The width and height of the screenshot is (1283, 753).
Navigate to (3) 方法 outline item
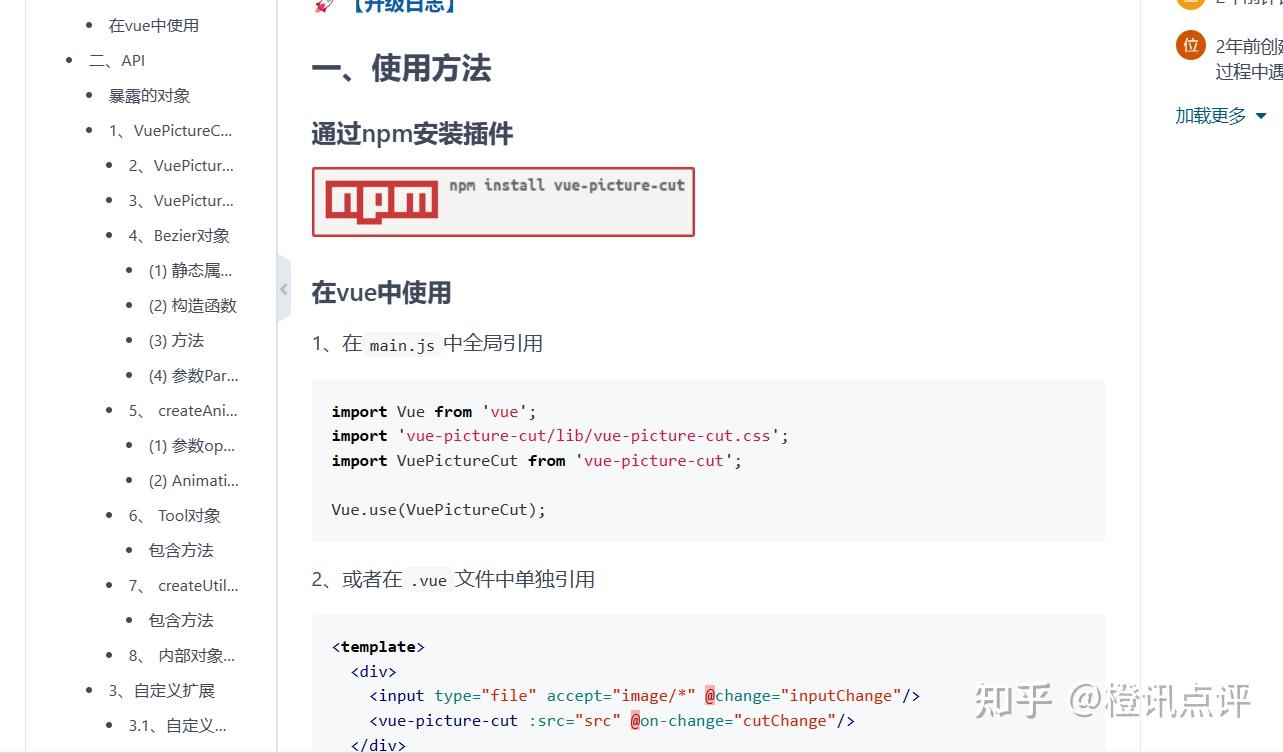coord(176,341)
